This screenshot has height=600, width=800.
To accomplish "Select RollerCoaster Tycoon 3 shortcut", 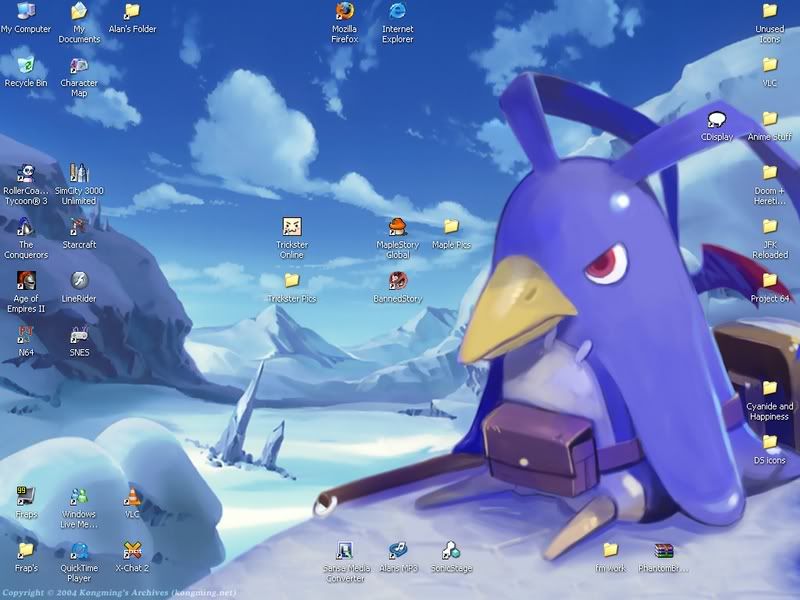I will point(26,185).
